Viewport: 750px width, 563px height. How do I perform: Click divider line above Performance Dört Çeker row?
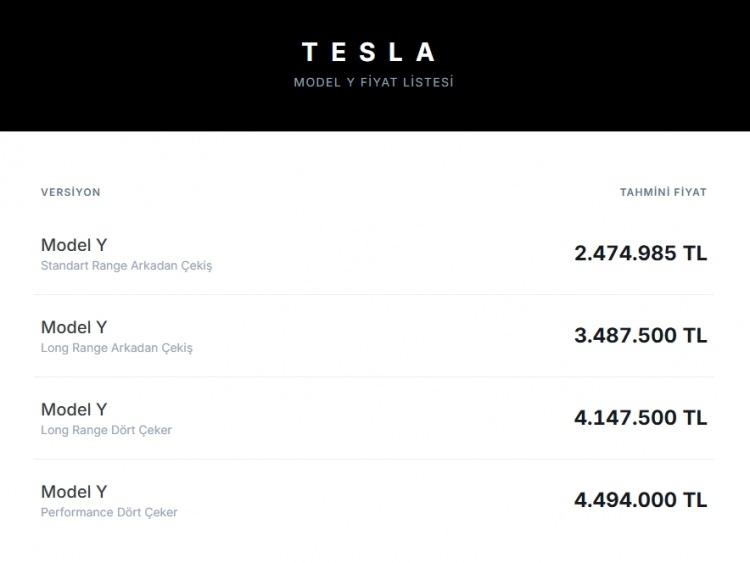pos(374,459)
